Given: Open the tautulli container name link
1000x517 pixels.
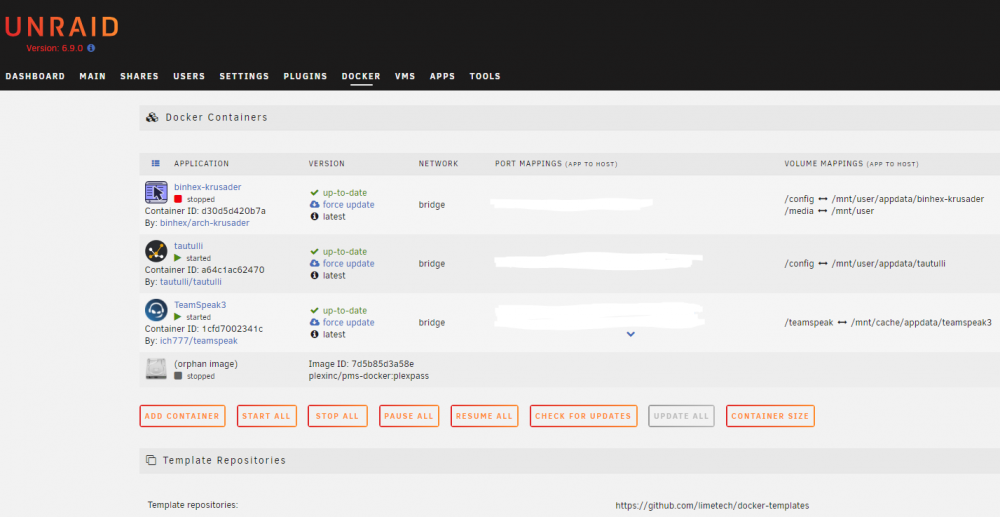Looking at the screenshot, I should tap(188, 246).
